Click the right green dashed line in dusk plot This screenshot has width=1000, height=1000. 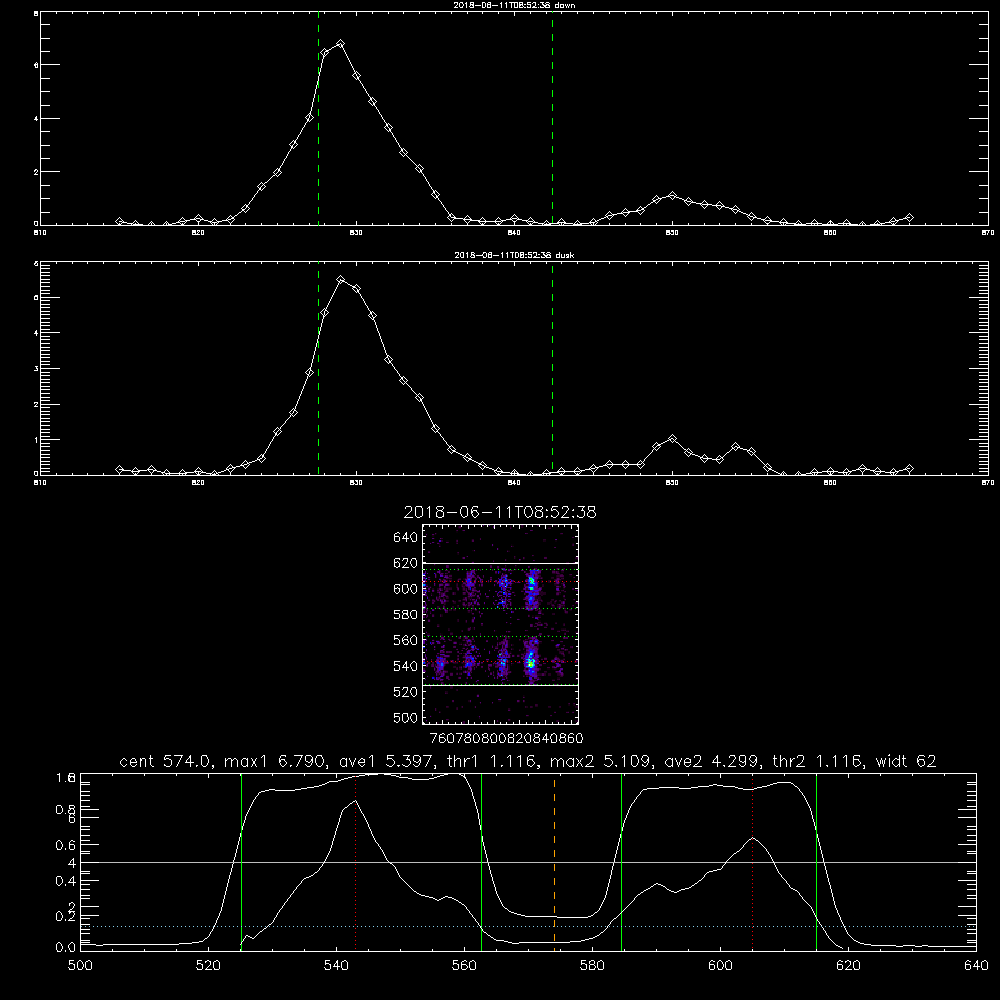(552, 369)
